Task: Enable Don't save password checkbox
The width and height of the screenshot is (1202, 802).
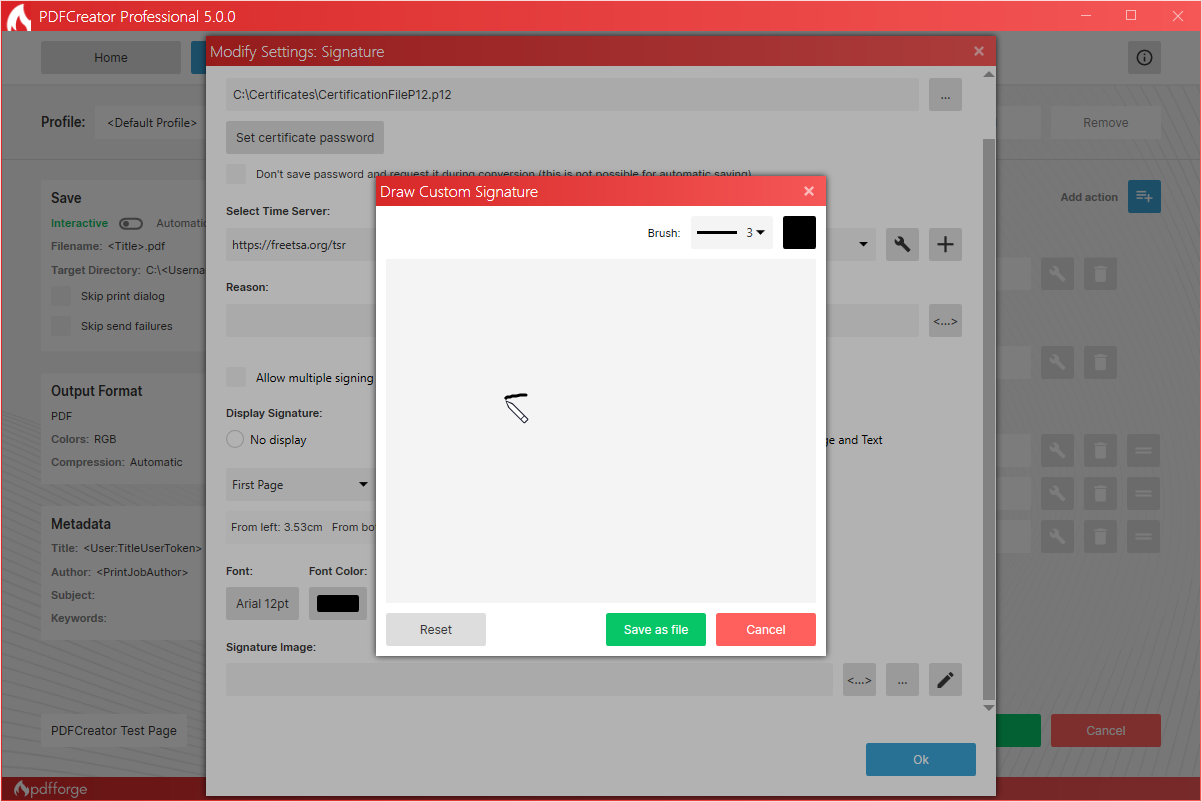Action: point(236,174)
